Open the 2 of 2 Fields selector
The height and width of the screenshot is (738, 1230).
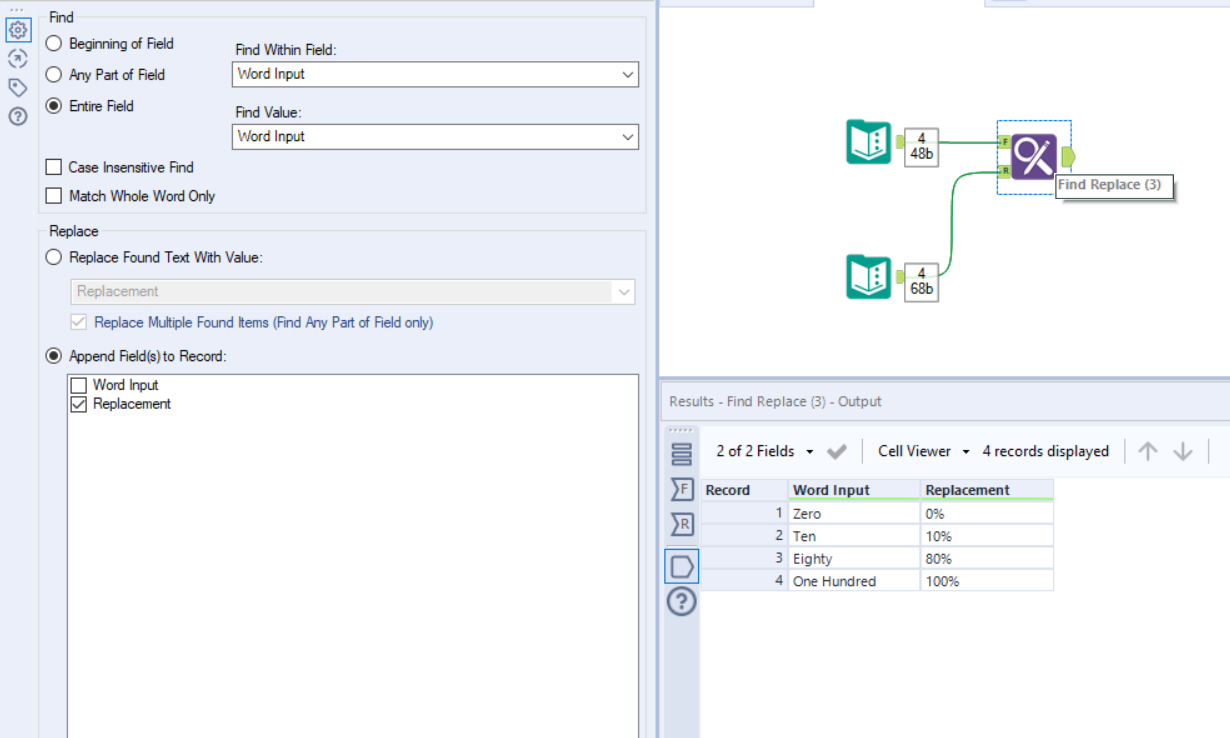click(x=764, y=451)
